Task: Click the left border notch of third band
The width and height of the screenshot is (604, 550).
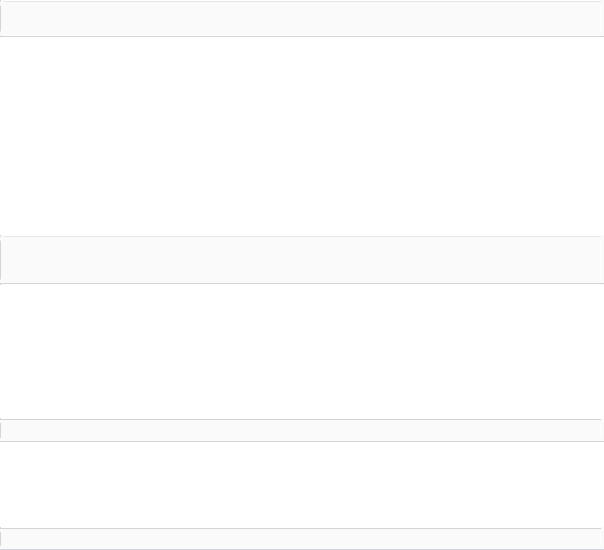Action: click(1, 430)
